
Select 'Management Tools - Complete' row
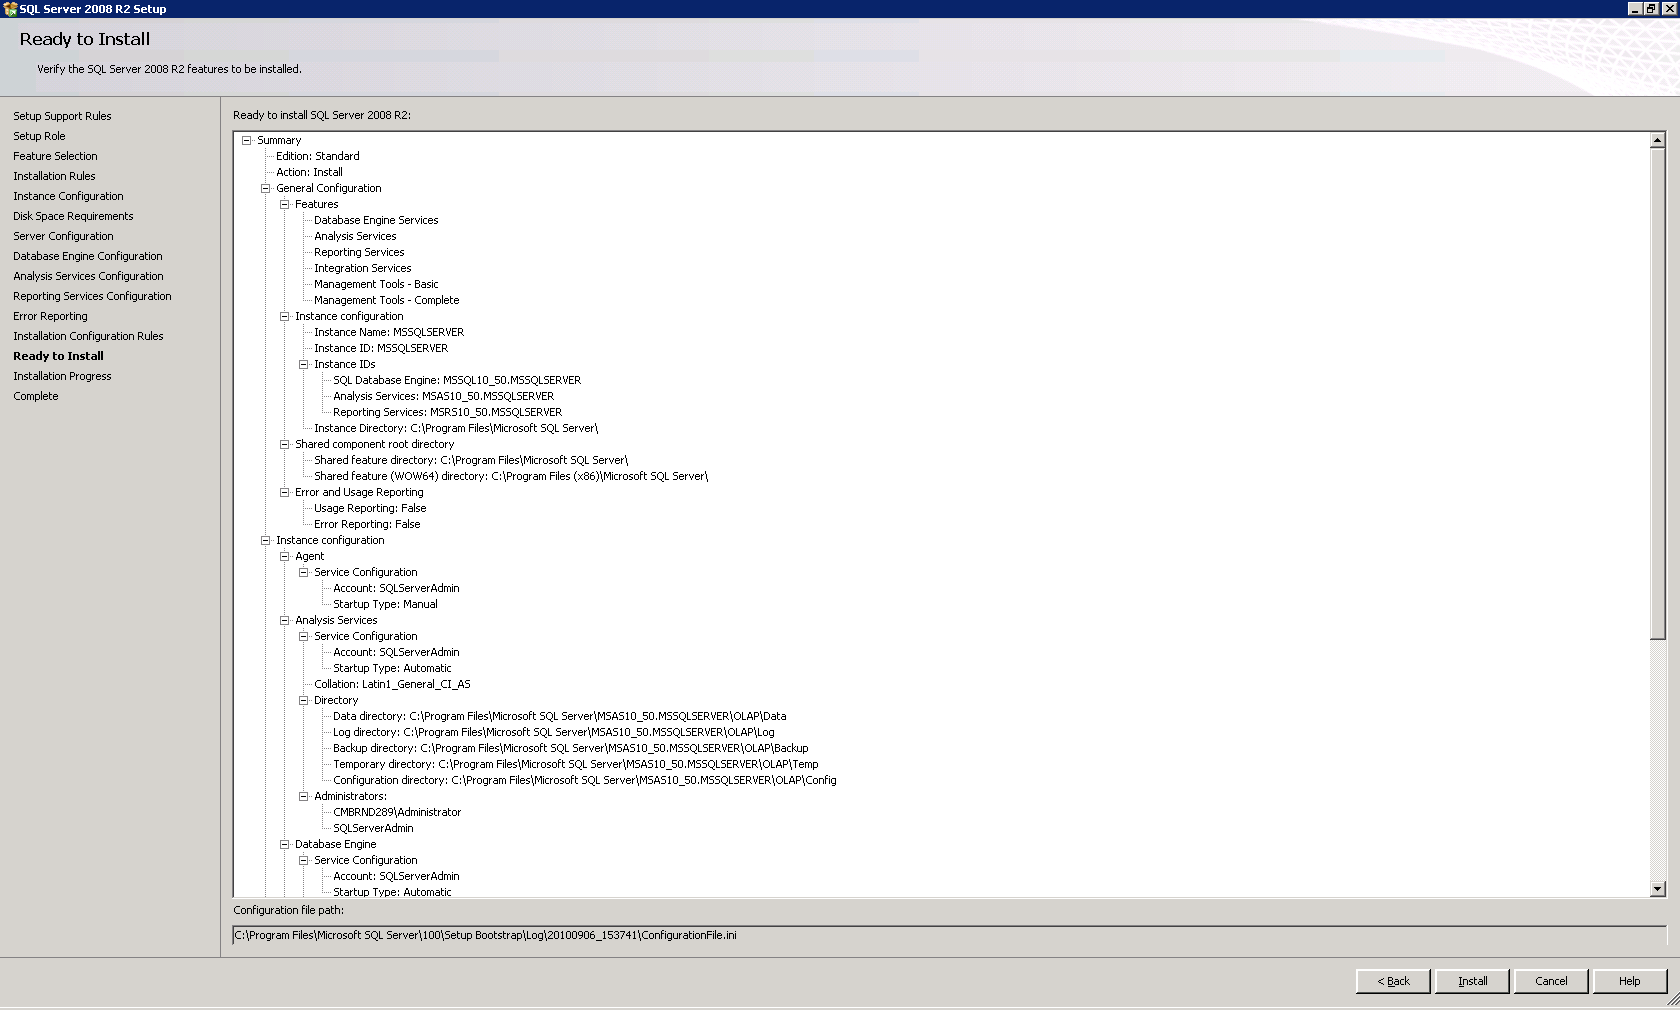click(x=387, y=300)
